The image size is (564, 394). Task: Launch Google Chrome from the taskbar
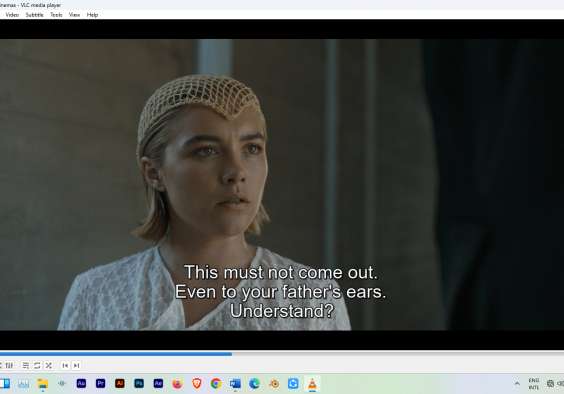216,384
